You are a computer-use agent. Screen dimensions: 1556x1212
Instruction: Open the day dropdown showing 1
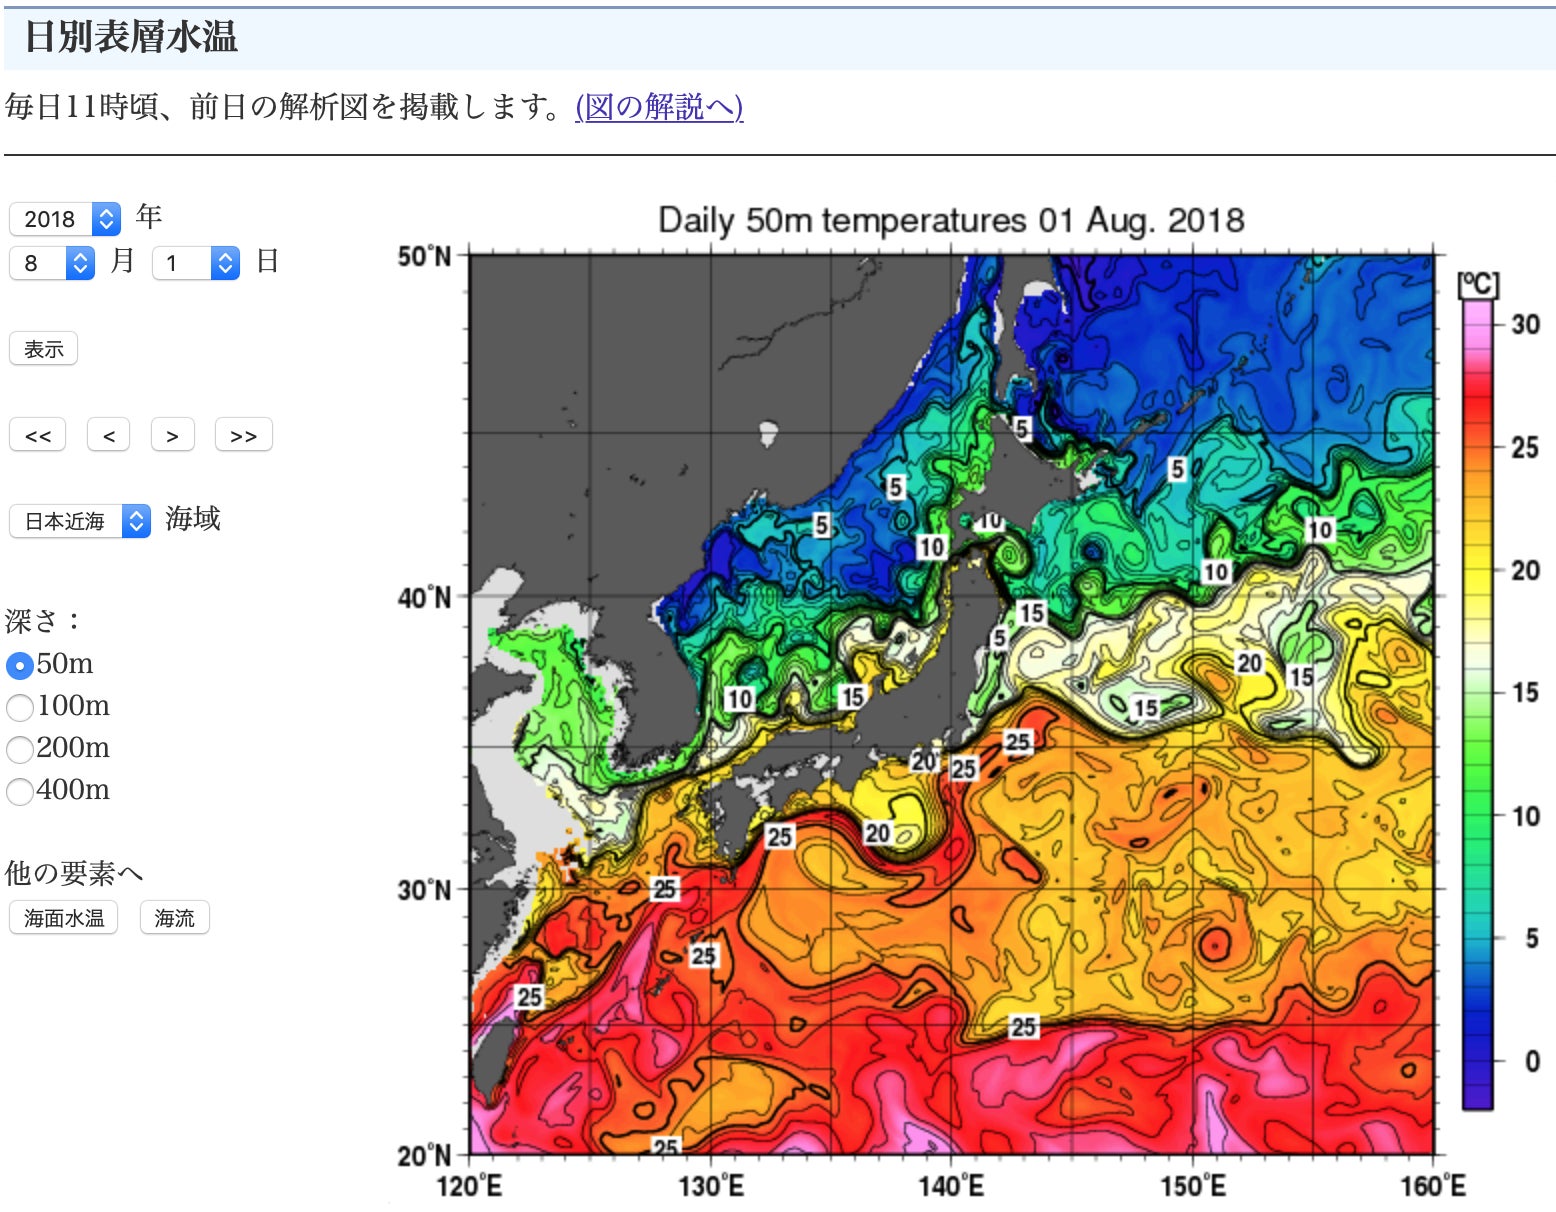pos(195,263)
